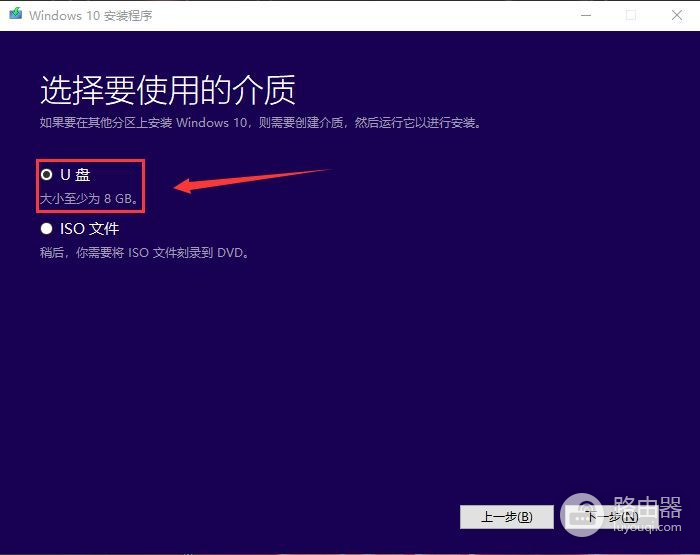Click the Windows 10 setup title bar icon
The height and width of the screenshot is (555, 700).
pos(16,14)
